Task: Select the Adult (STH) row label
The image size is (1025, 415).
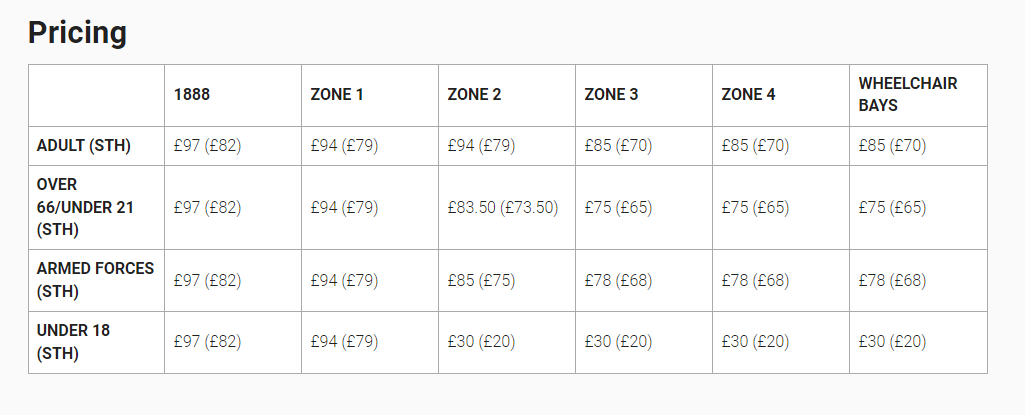Action: click(84, 146)
